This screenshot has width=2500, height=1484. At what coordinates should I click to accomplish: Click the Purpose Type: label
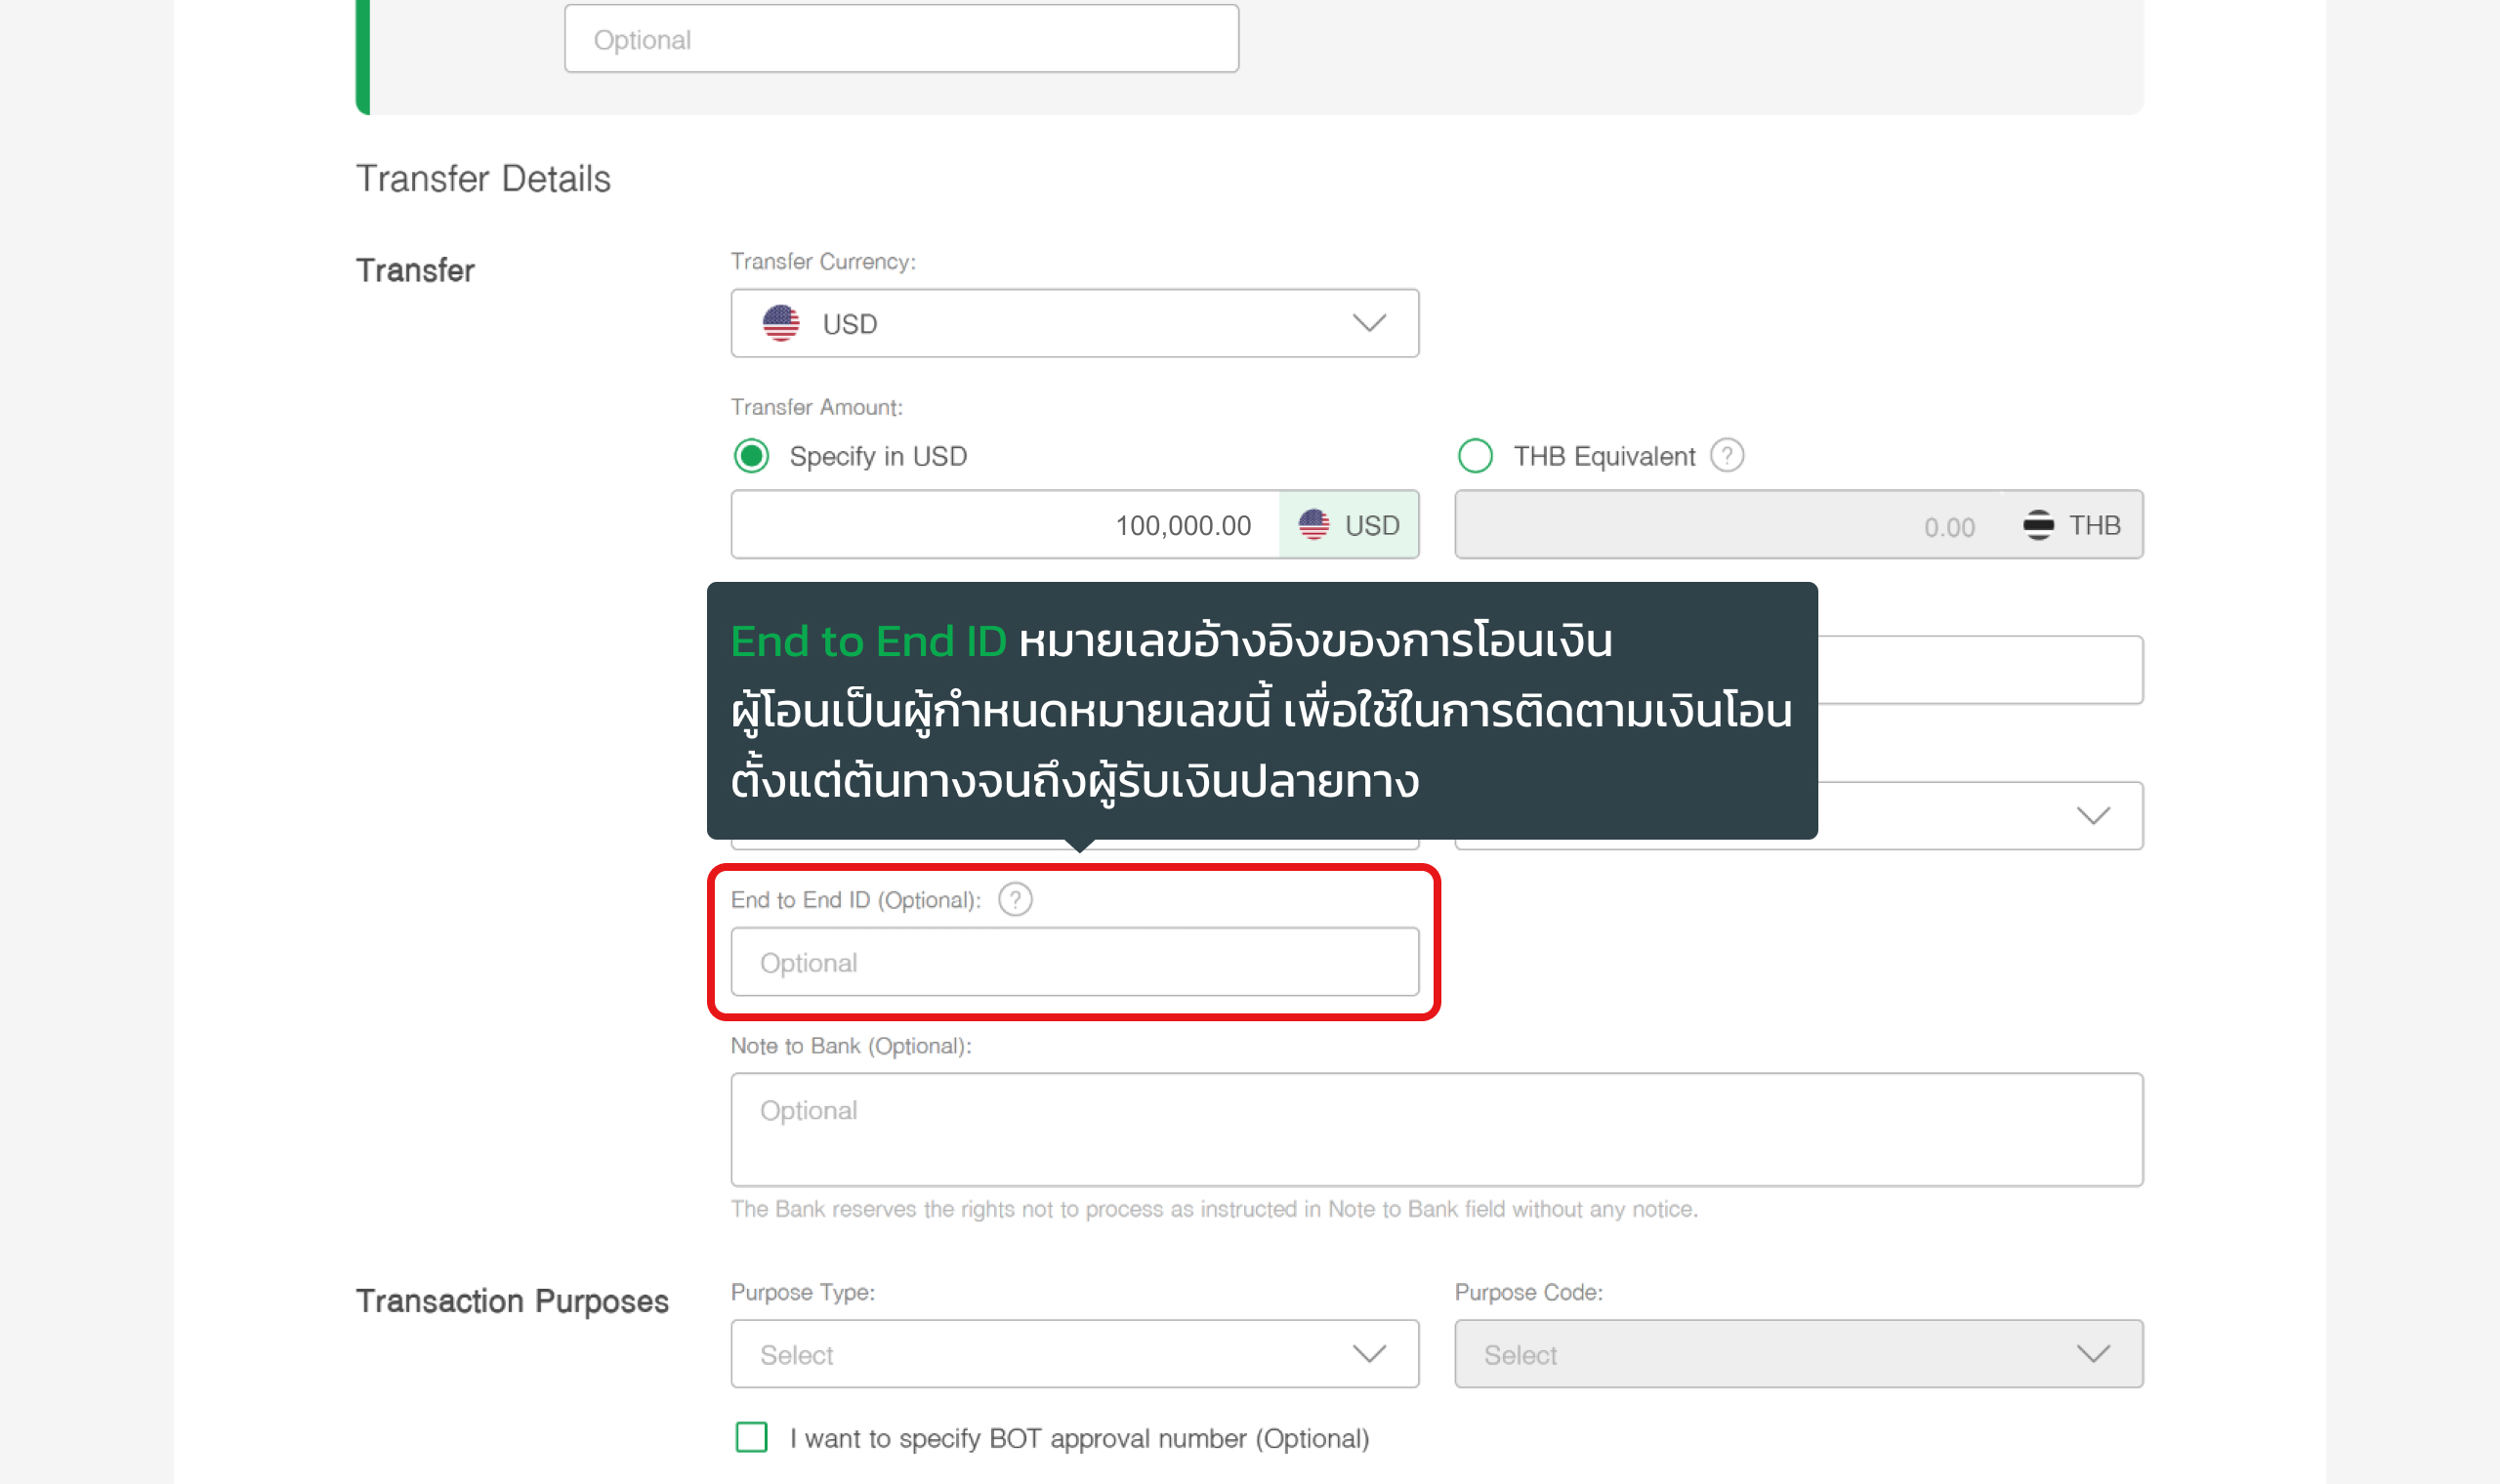(803, 1292)
